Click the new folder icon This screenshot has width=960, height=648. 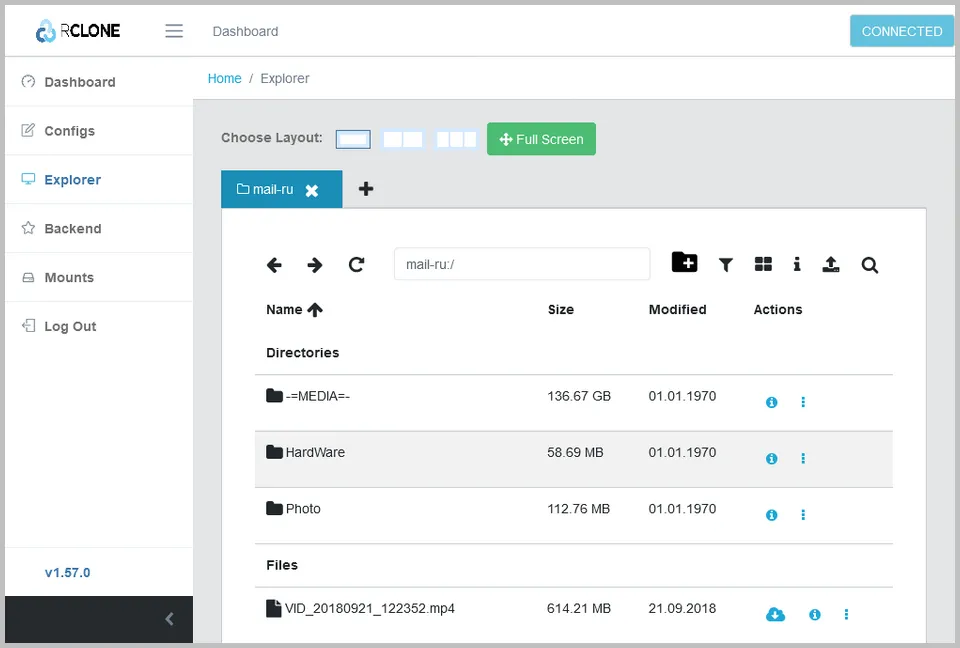(684, 263)
